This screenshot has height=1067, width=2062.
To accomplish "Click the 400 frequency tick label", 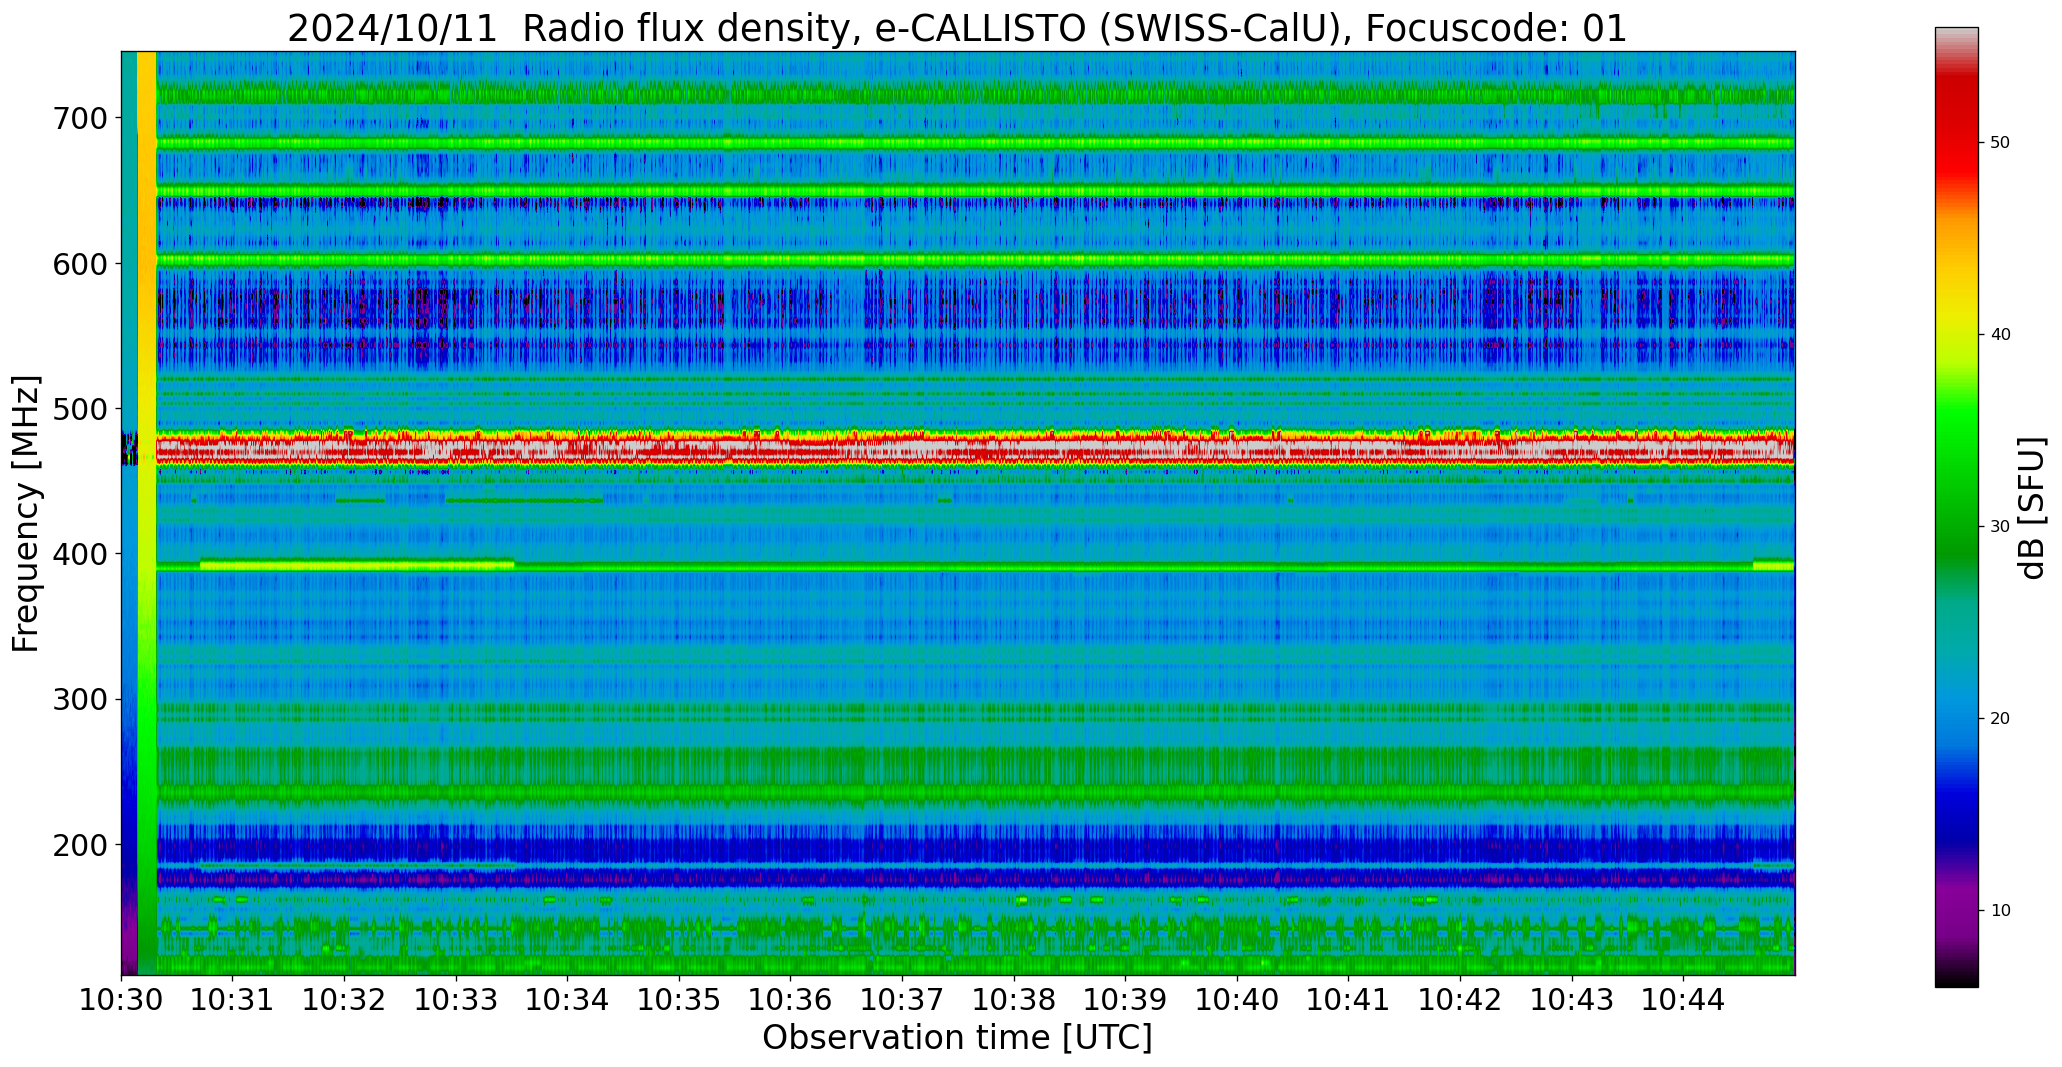I will pyautogui.click(x=78, y=553).
